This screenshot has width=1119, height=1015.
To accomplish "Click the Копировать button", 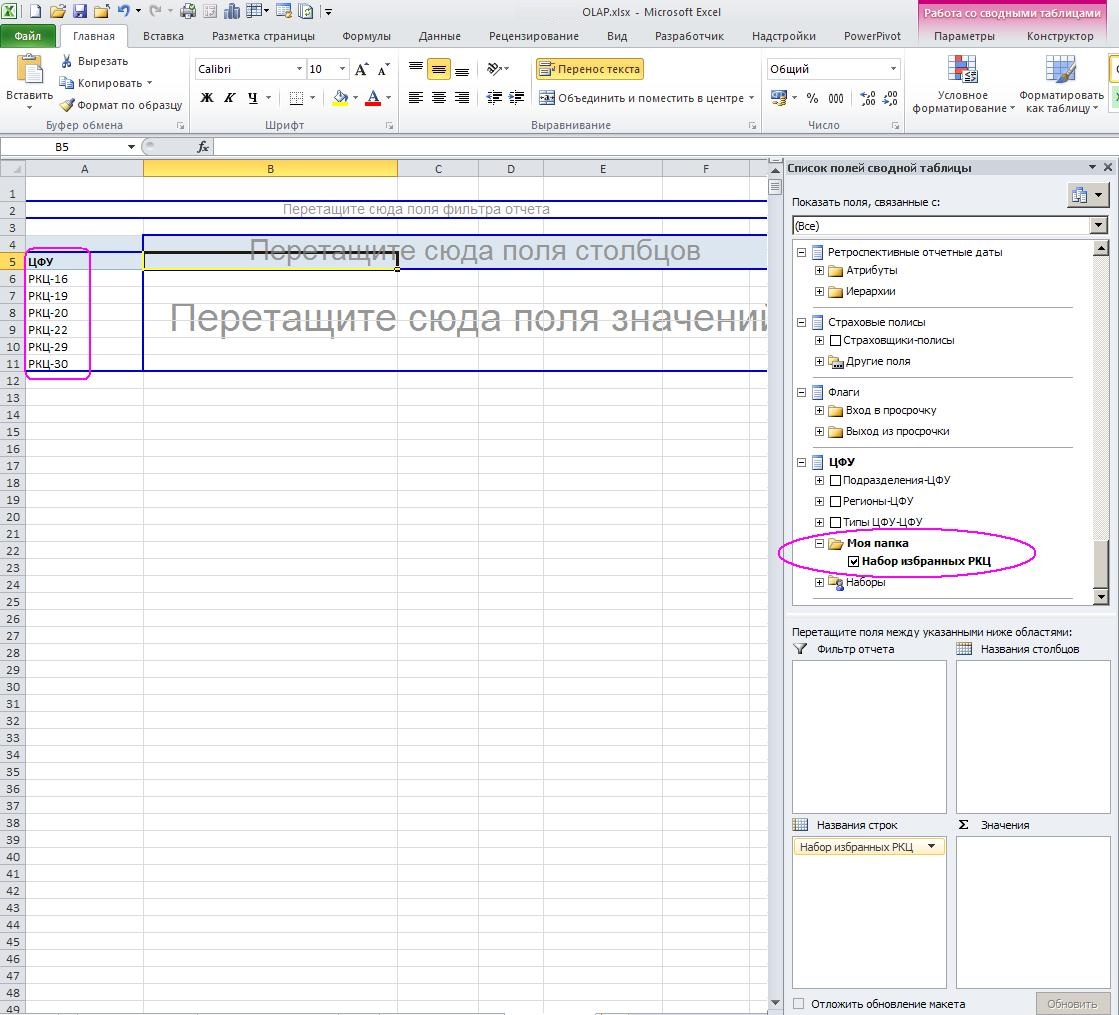I will pyautogui.click(x=106, y=83).
